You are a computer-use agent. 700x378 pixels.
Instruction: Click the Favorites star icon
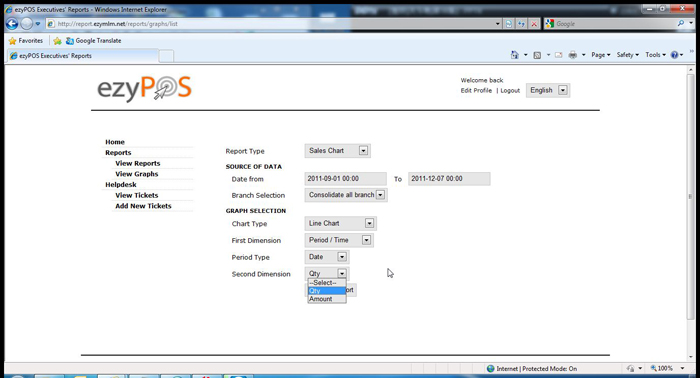[12, 41]
